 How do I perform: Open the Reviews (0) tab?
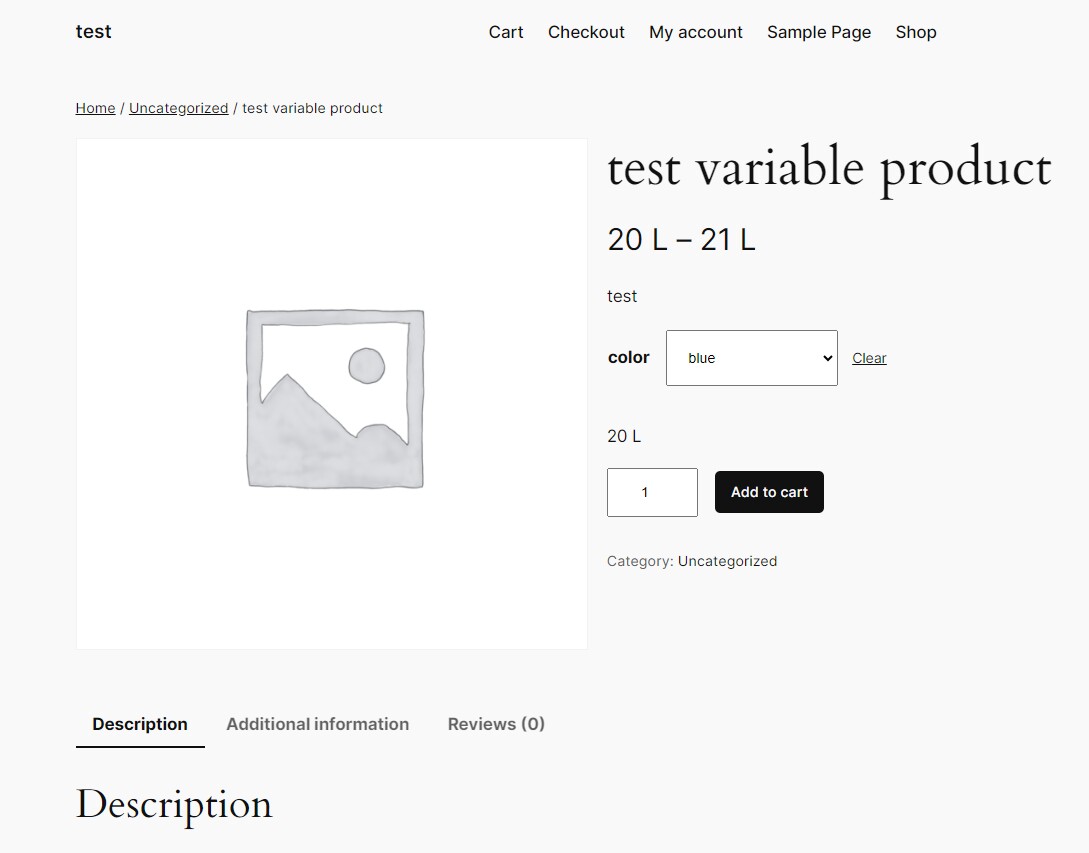pyautogui.click(x=495, y=723)
